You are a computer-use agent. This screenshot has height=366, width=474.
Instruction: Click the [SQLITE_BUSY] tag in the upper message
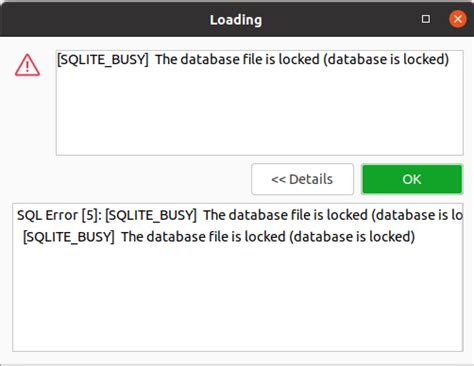coord(103,60)
